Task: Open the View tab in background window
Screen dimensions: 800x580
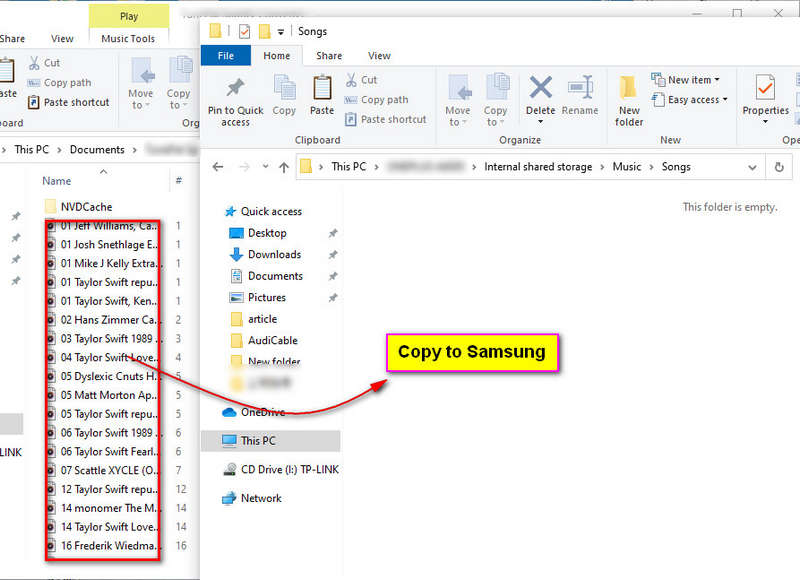Action: tap(62, 39)
